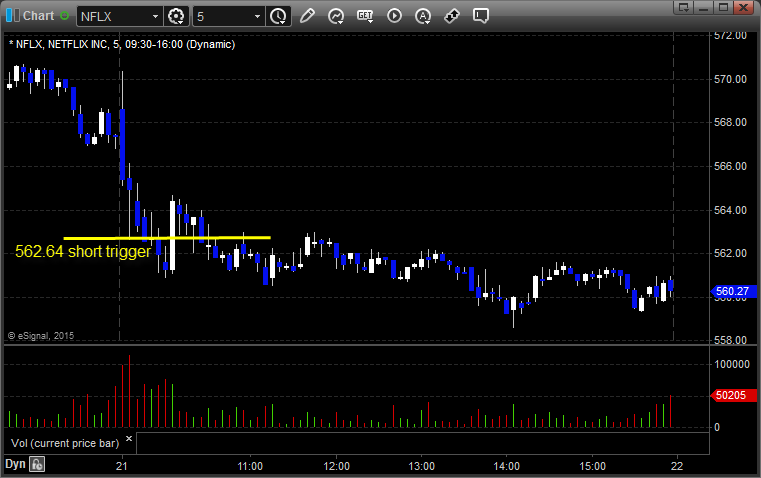761x478 pixels.
Task: Open the chart comment bubble icon
Action: (x=481, y=16)
